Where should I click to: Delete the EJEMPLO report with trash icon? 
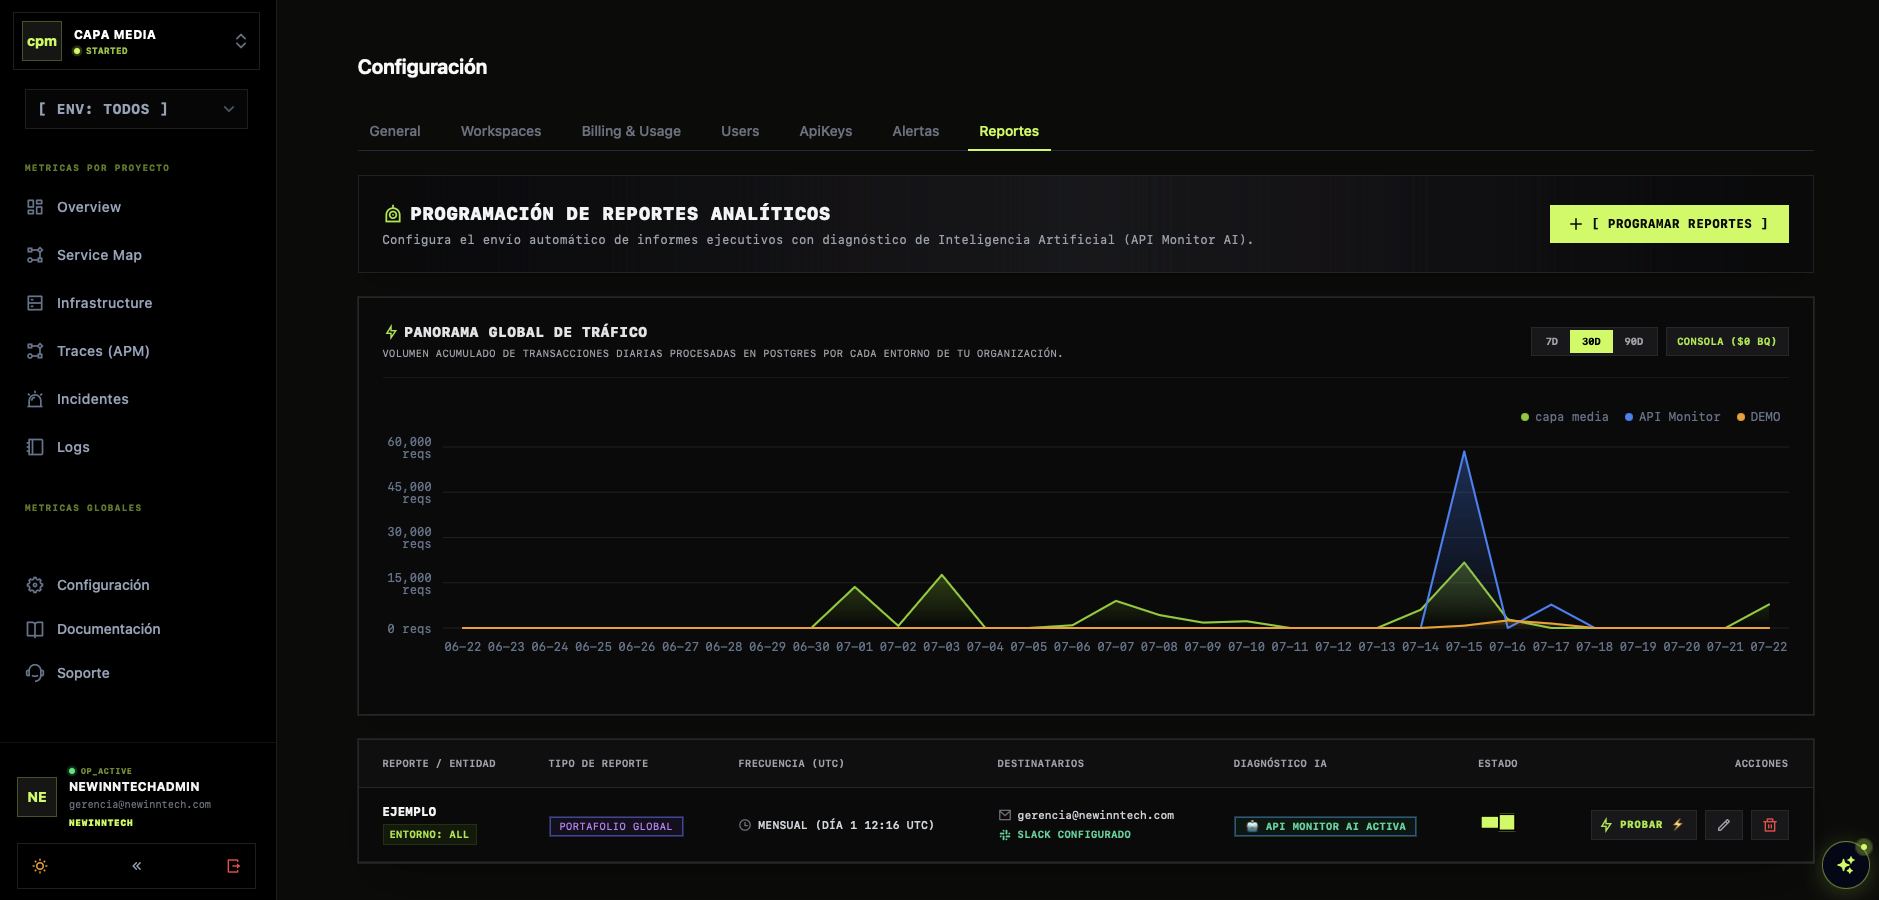(1770, 825)
